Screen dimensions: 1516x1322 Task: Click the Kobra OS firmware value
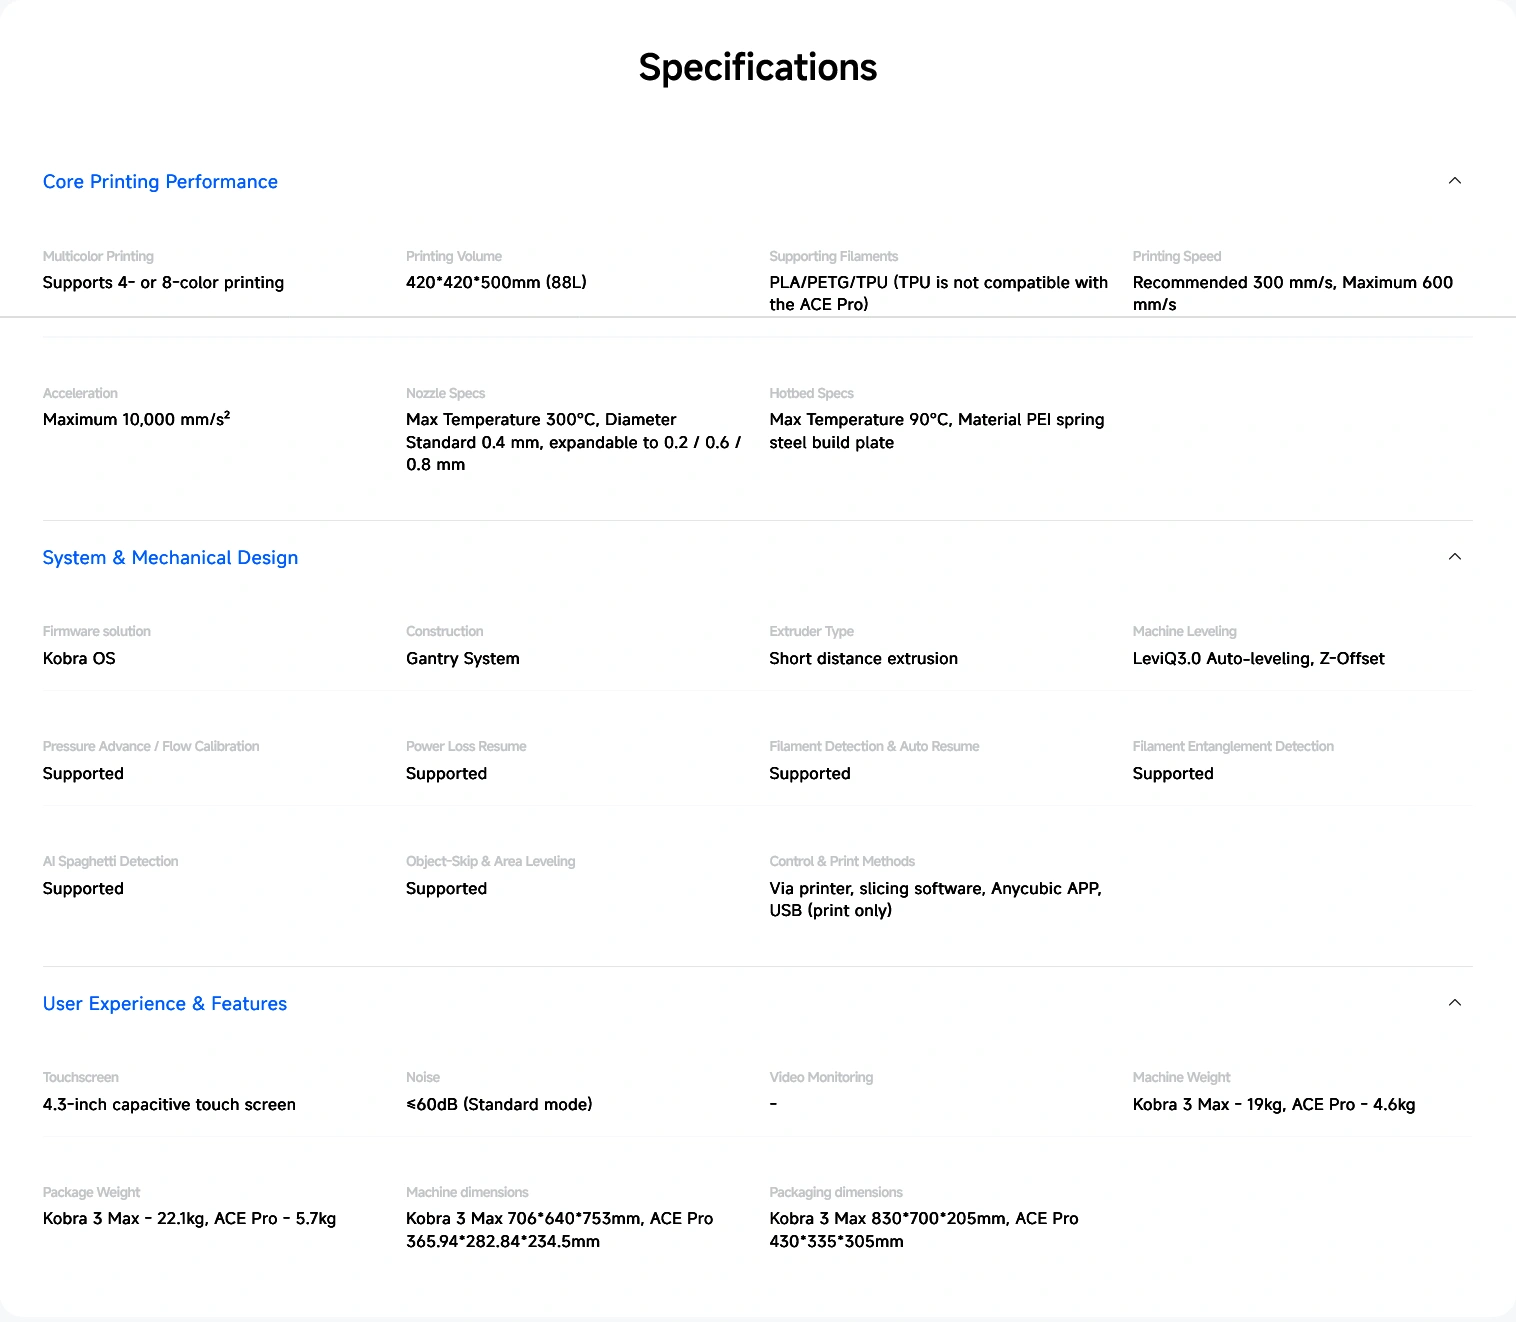pos(79,659)
